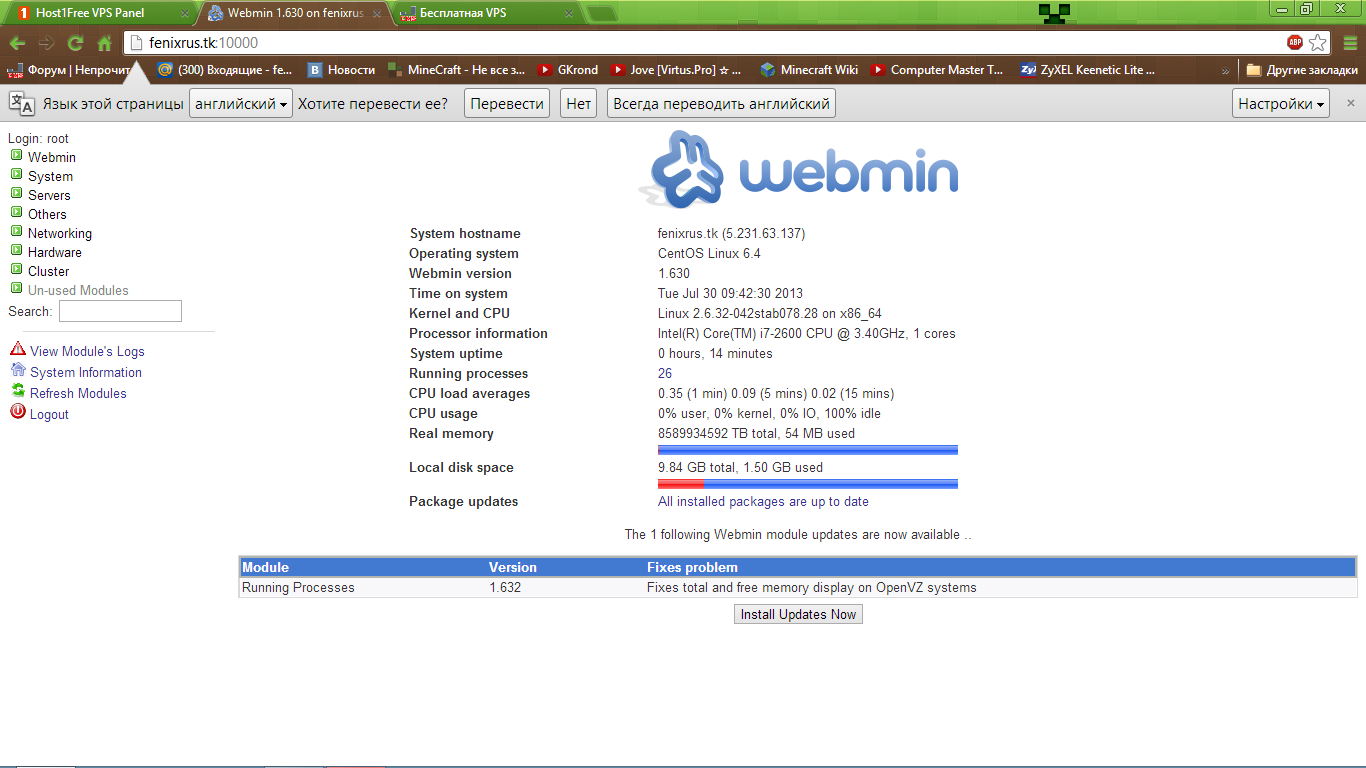This screenshot has width=1366, height=768.
Task: Open the Другие закладки bookmarks folder
Action: click(x=1302, y=70)
